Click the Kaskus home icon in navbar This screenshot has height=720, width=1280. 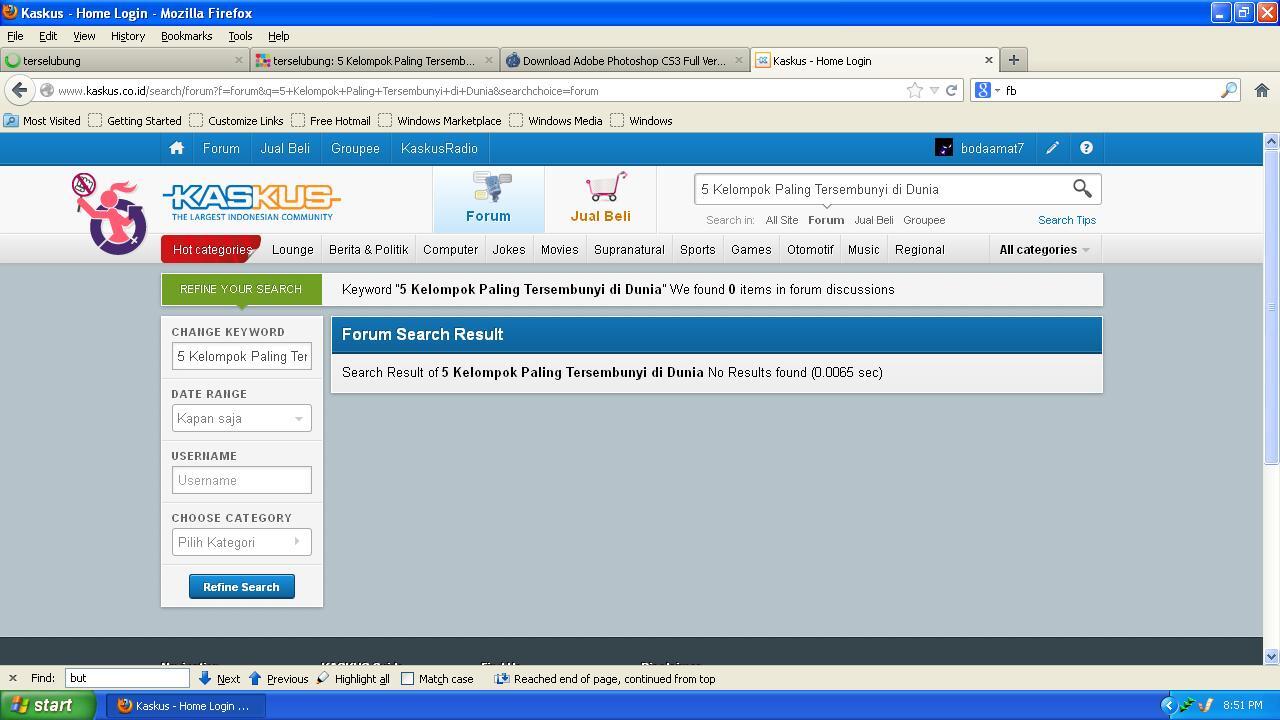click(x=177, y=148)
